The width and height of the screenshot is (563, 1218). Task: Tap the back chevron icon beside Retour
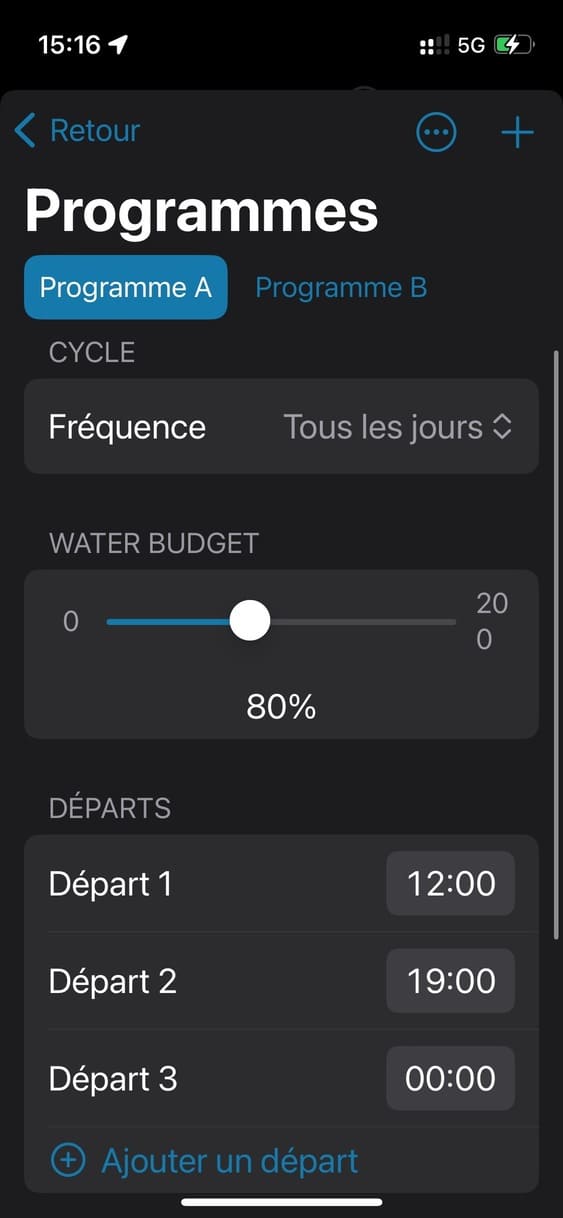tap(25, 130)
